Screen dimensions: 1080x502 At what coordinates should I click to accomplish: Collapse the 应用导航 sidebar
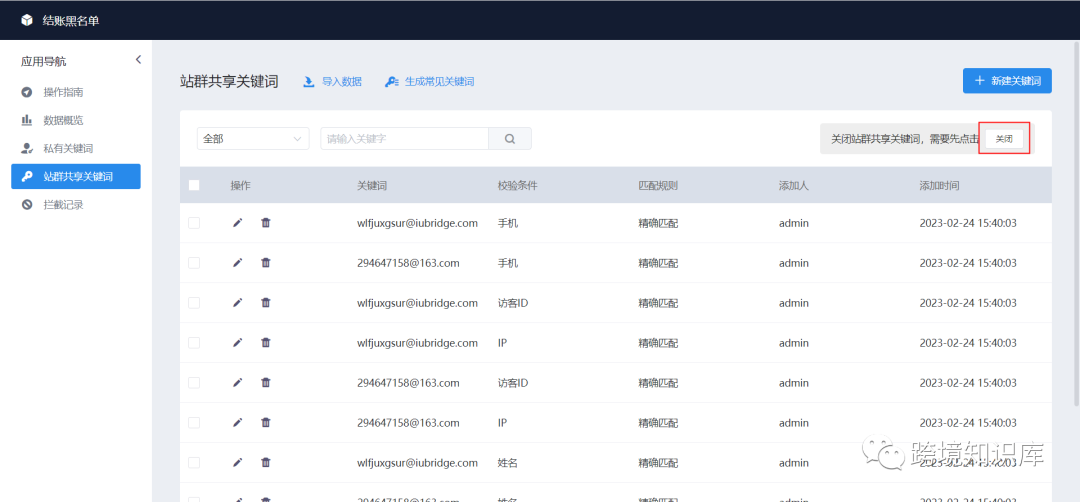(138, 60)
